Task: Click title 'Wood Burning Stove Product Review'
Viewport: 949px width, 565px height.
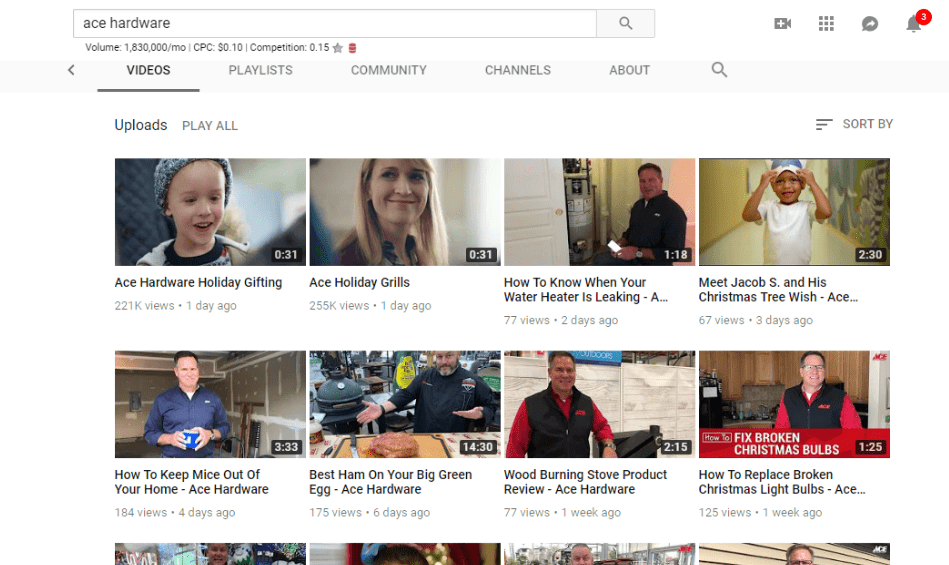Action: pos(585,482)
